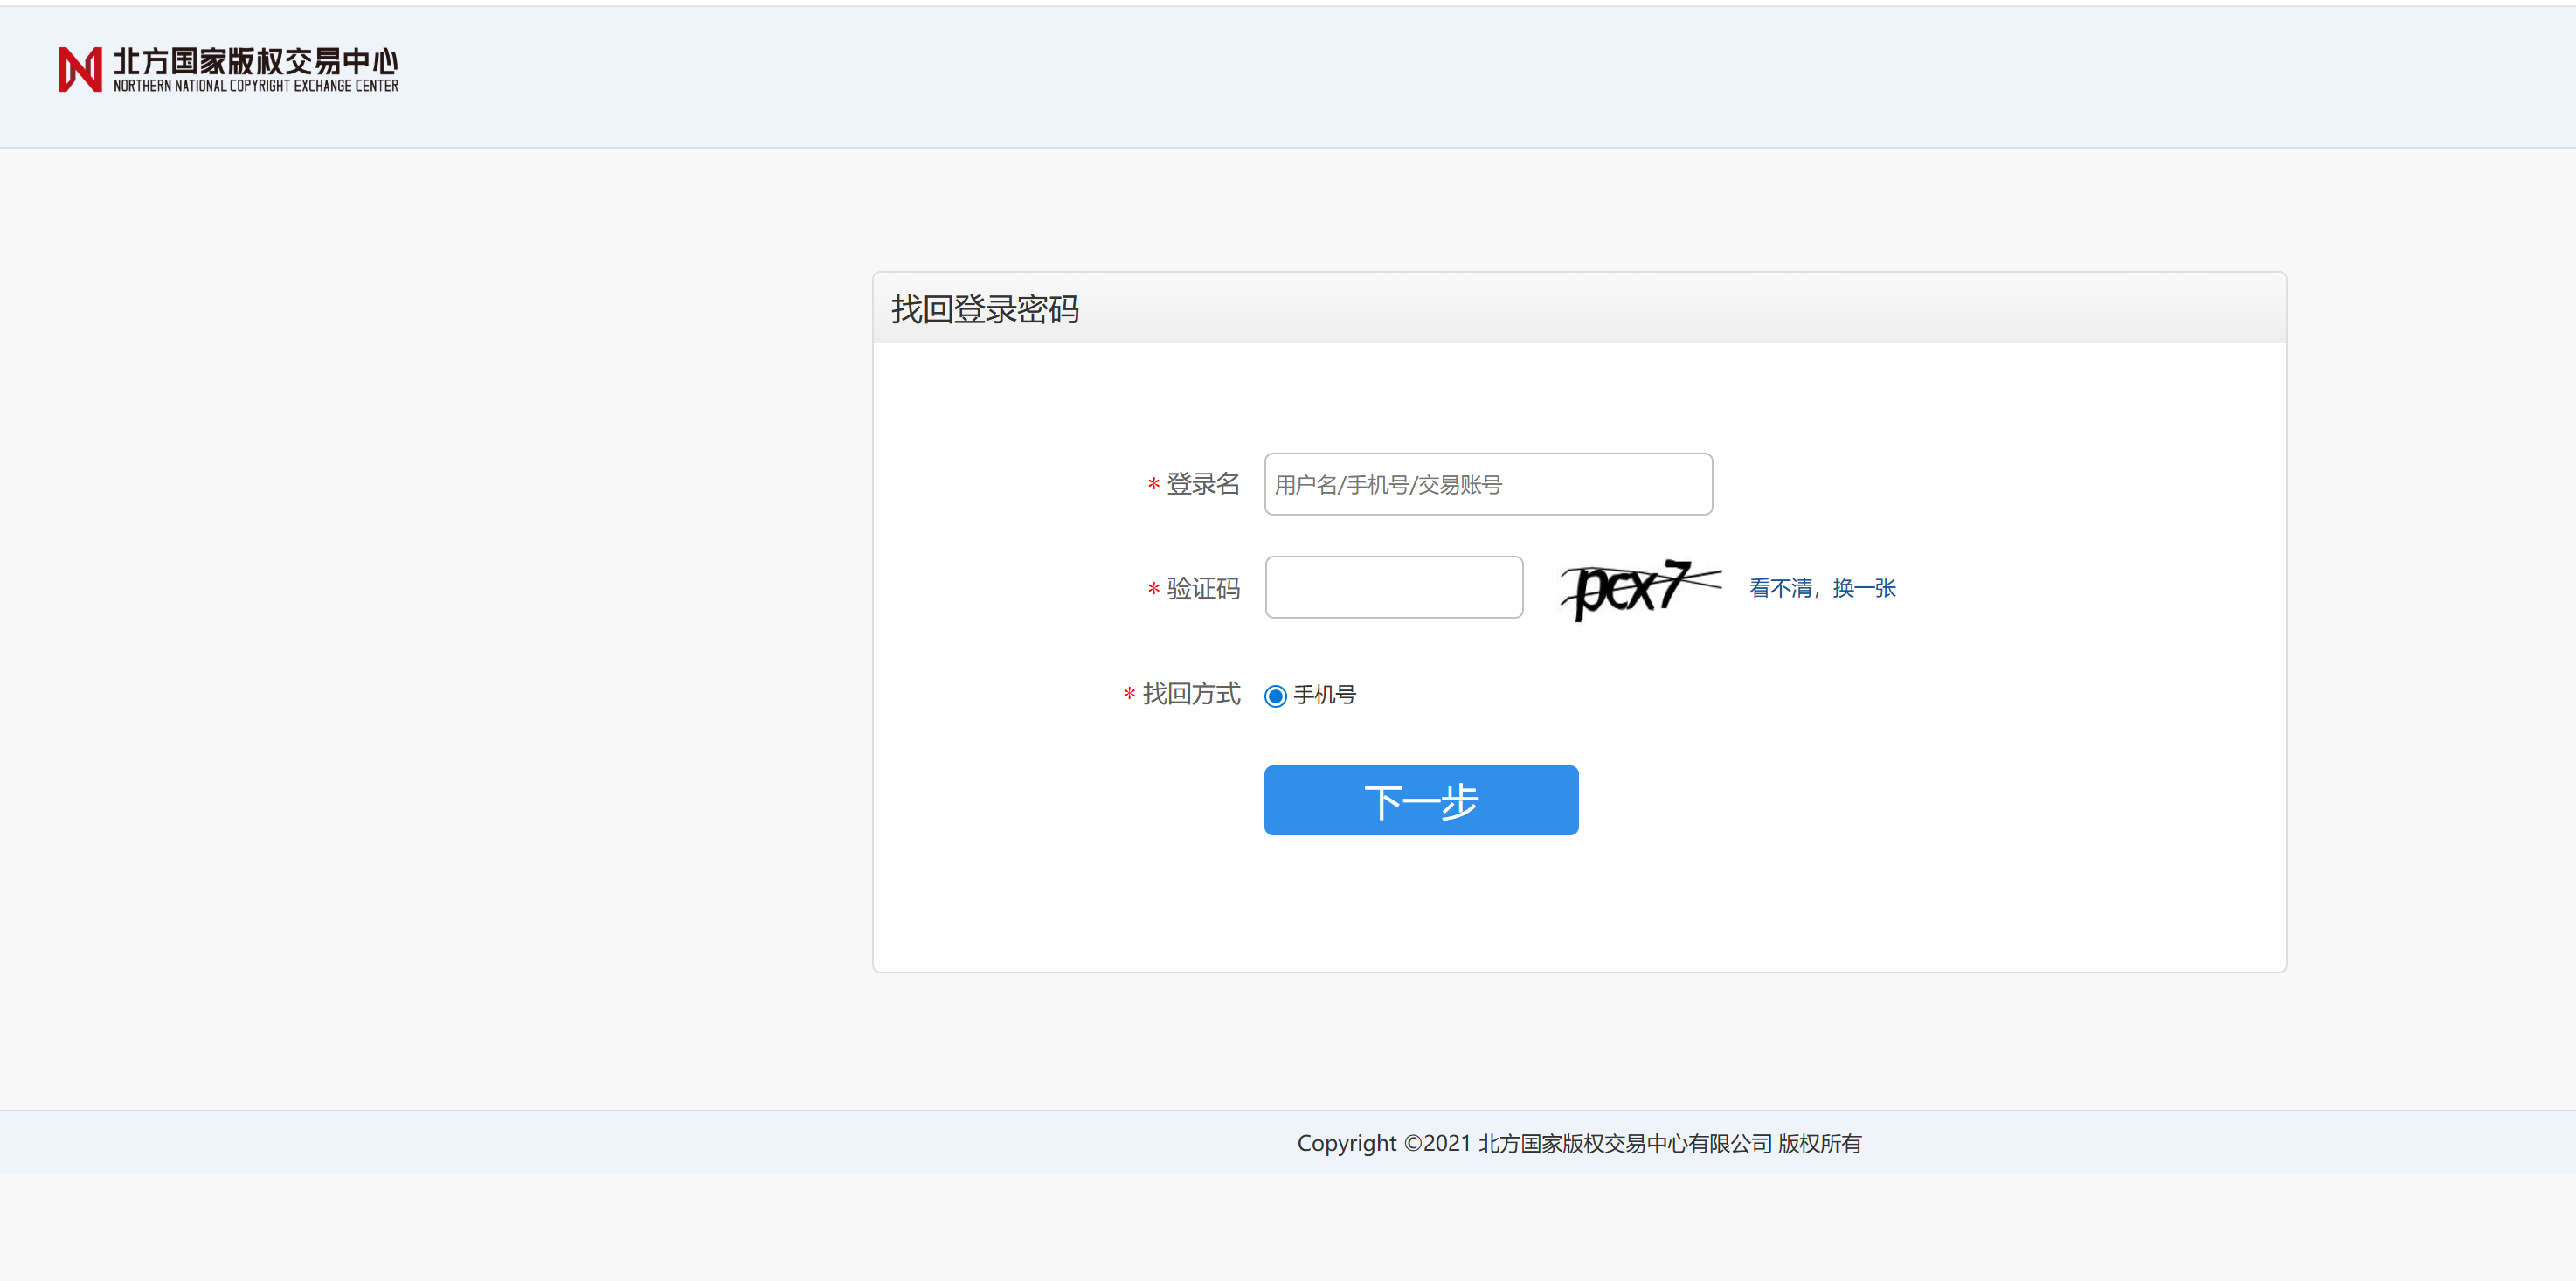Click the red asterisk beside 找回方式
This screenshot has width=2576, height=1281.
tap(1129, 694)
